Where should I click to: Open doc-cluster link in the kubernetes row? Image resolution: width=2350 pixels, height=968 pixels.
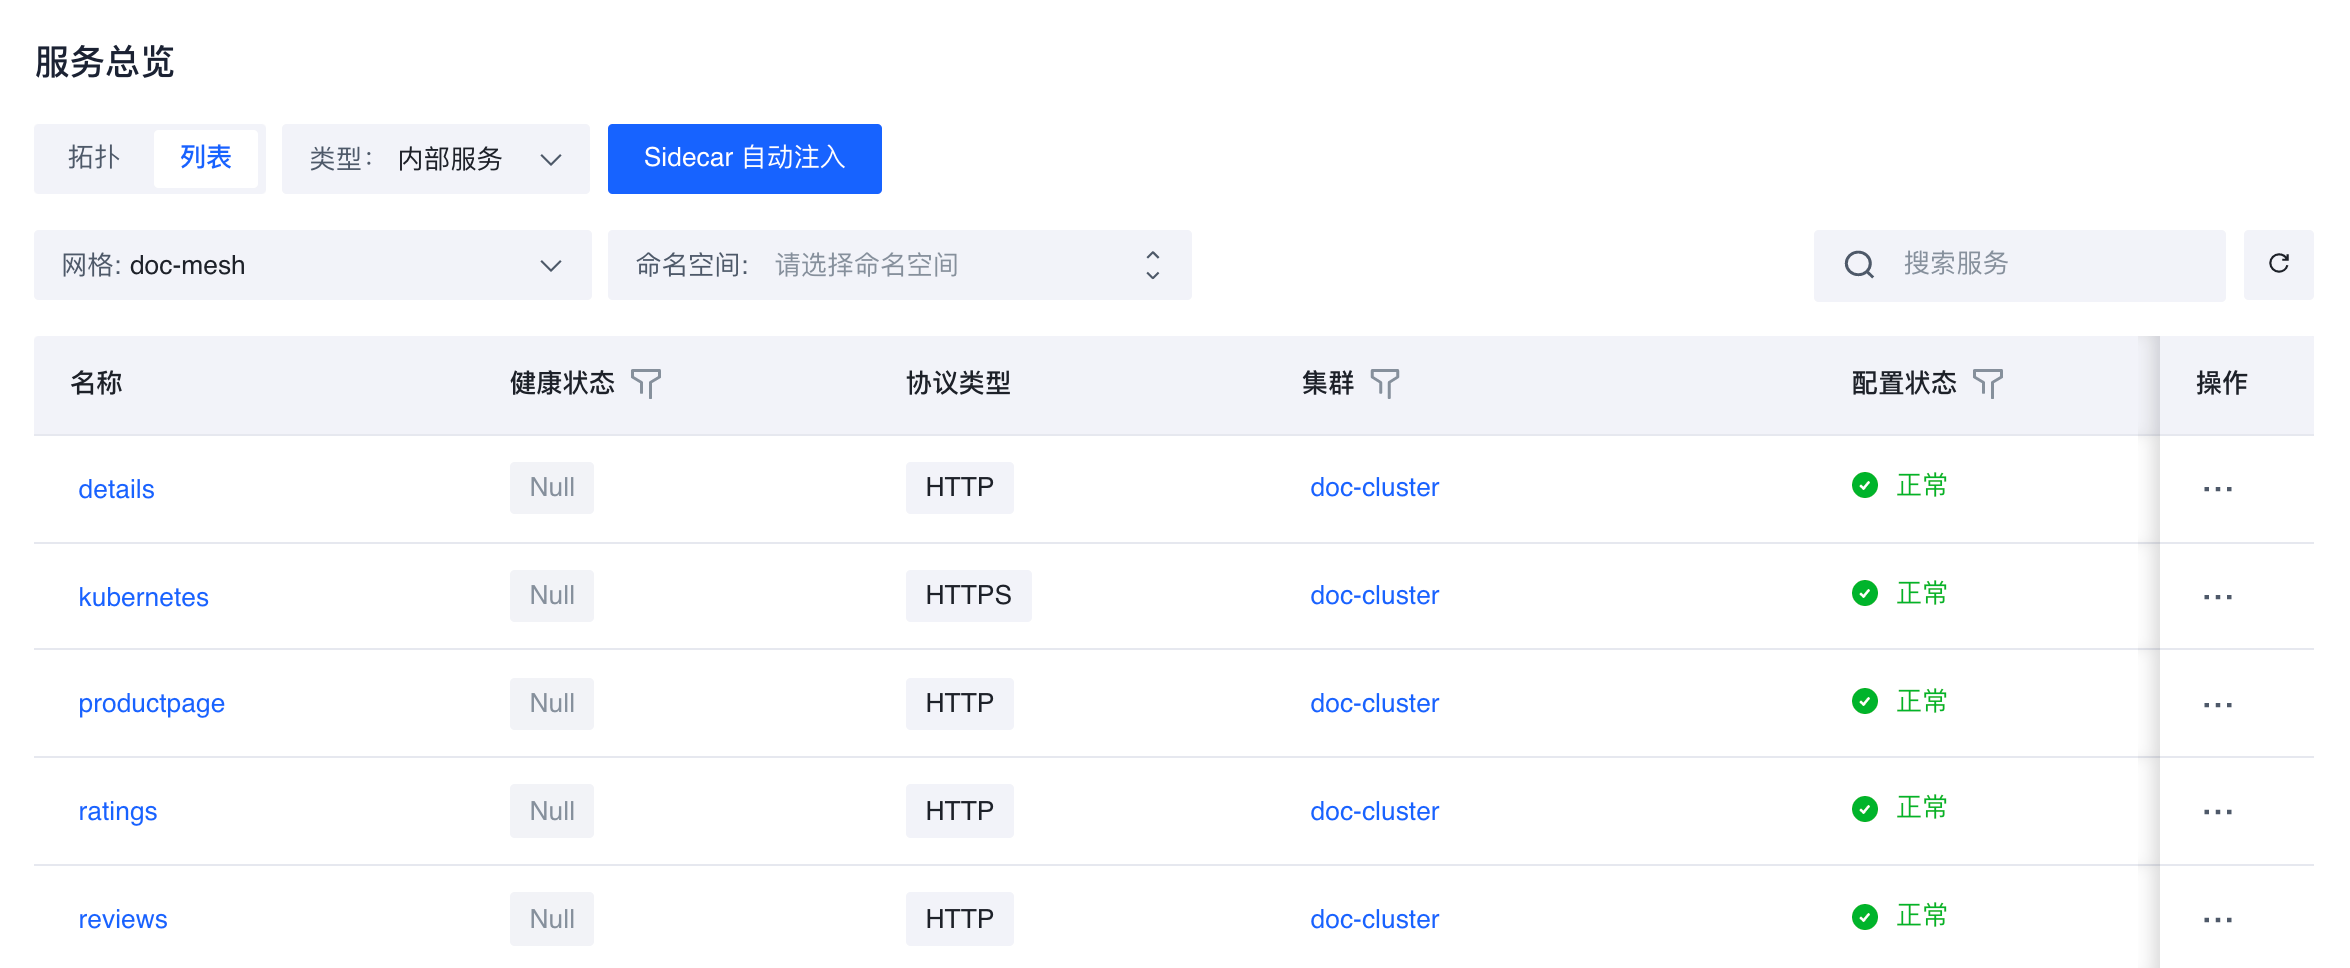point(1374,595)
